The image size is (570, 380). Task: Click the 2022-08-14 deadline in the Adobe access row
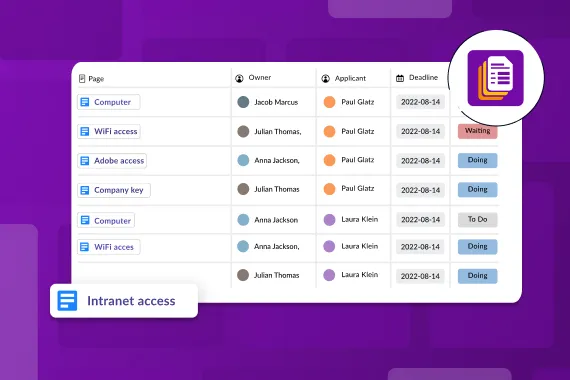421,161
